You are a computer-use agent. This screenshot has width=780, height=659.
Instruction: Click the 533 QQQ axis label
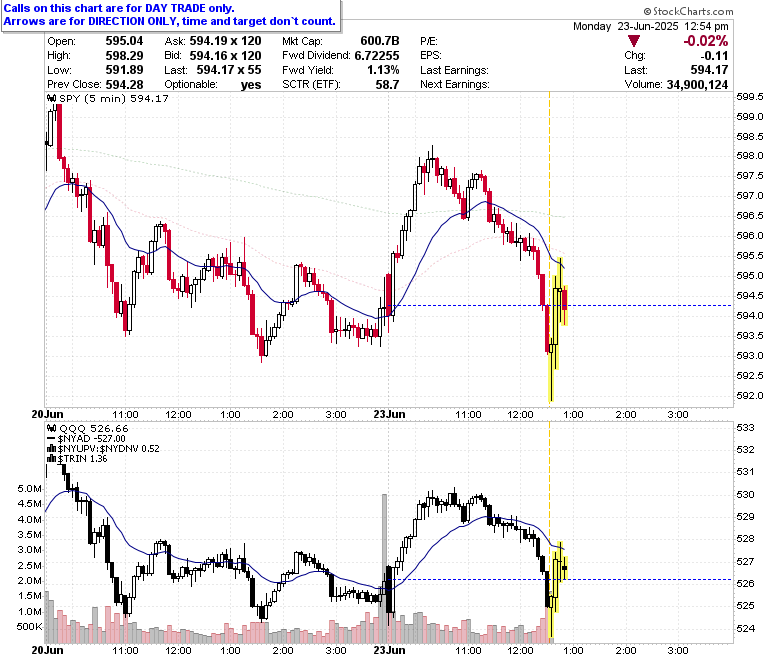(745, 427)
